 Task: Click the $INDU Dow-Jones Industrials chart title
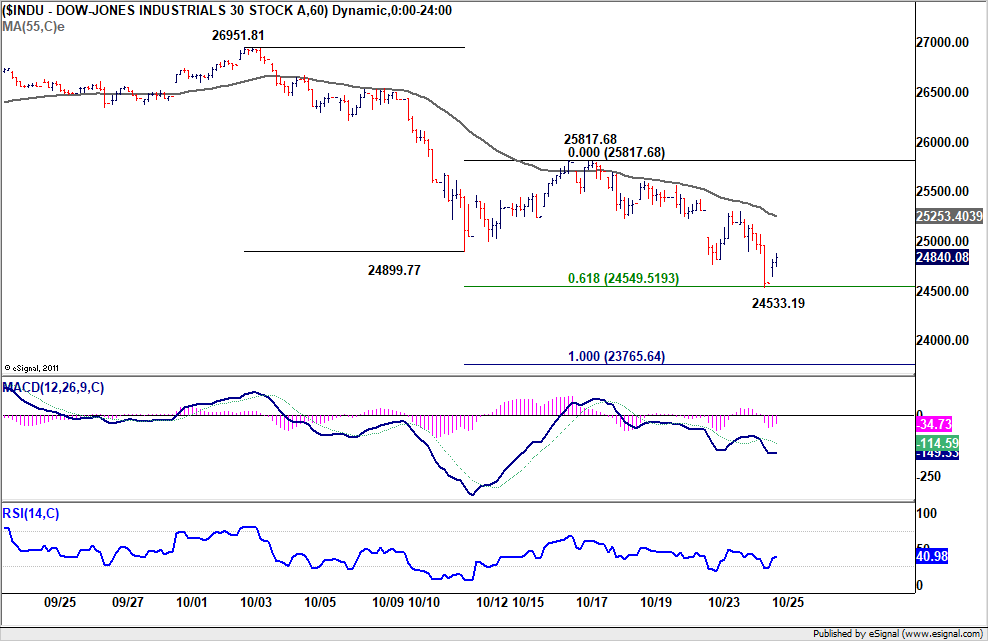pyautogui.click(x=227, y=11)
